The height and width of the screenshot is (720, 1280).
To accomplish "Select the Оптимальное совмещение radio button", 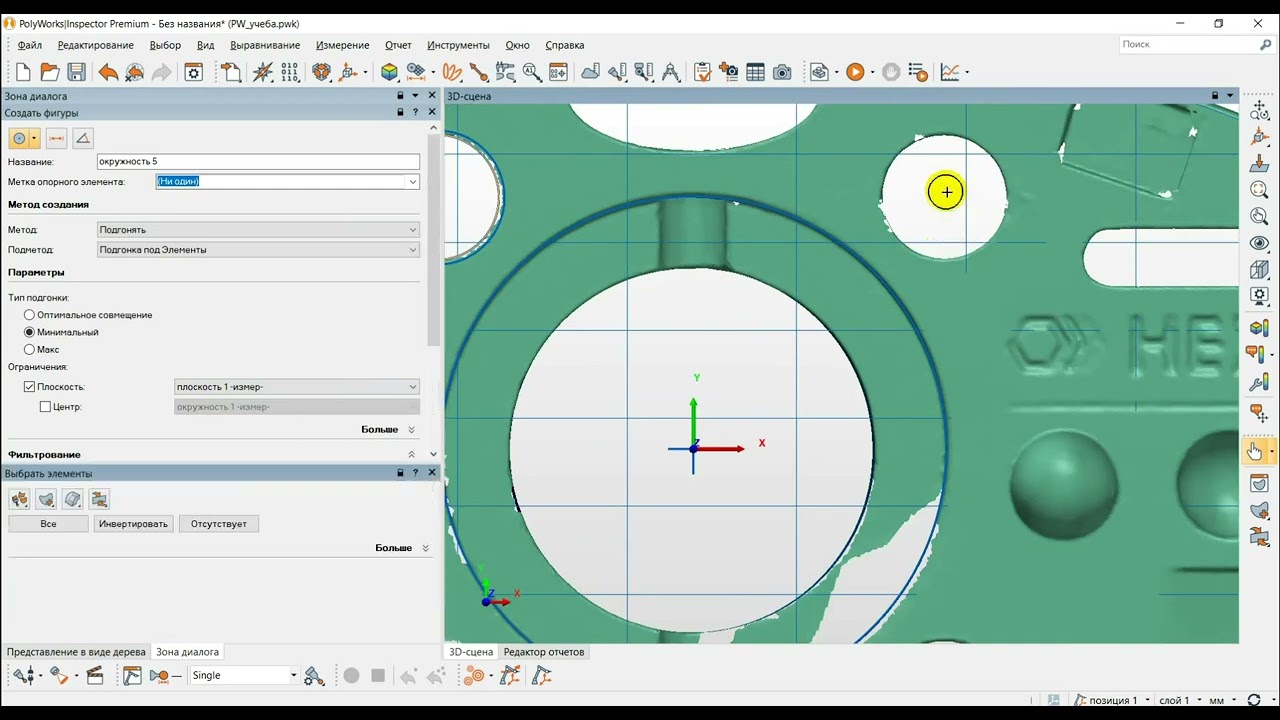I will pos(30,315).
